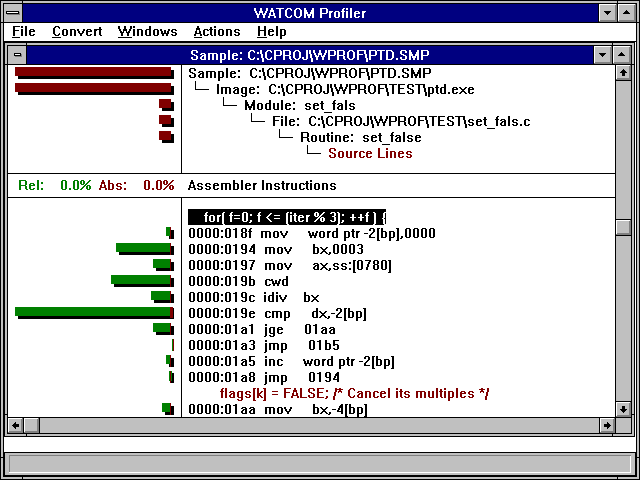Open the File menu

[x=23, y=32]
